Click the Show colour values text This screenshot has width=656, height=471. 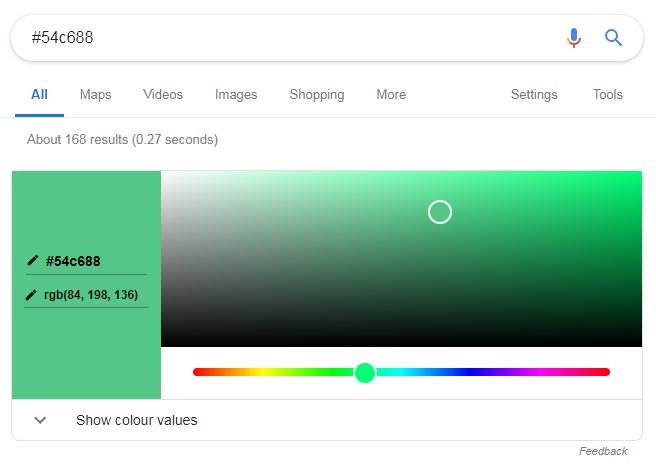(136, 420)
